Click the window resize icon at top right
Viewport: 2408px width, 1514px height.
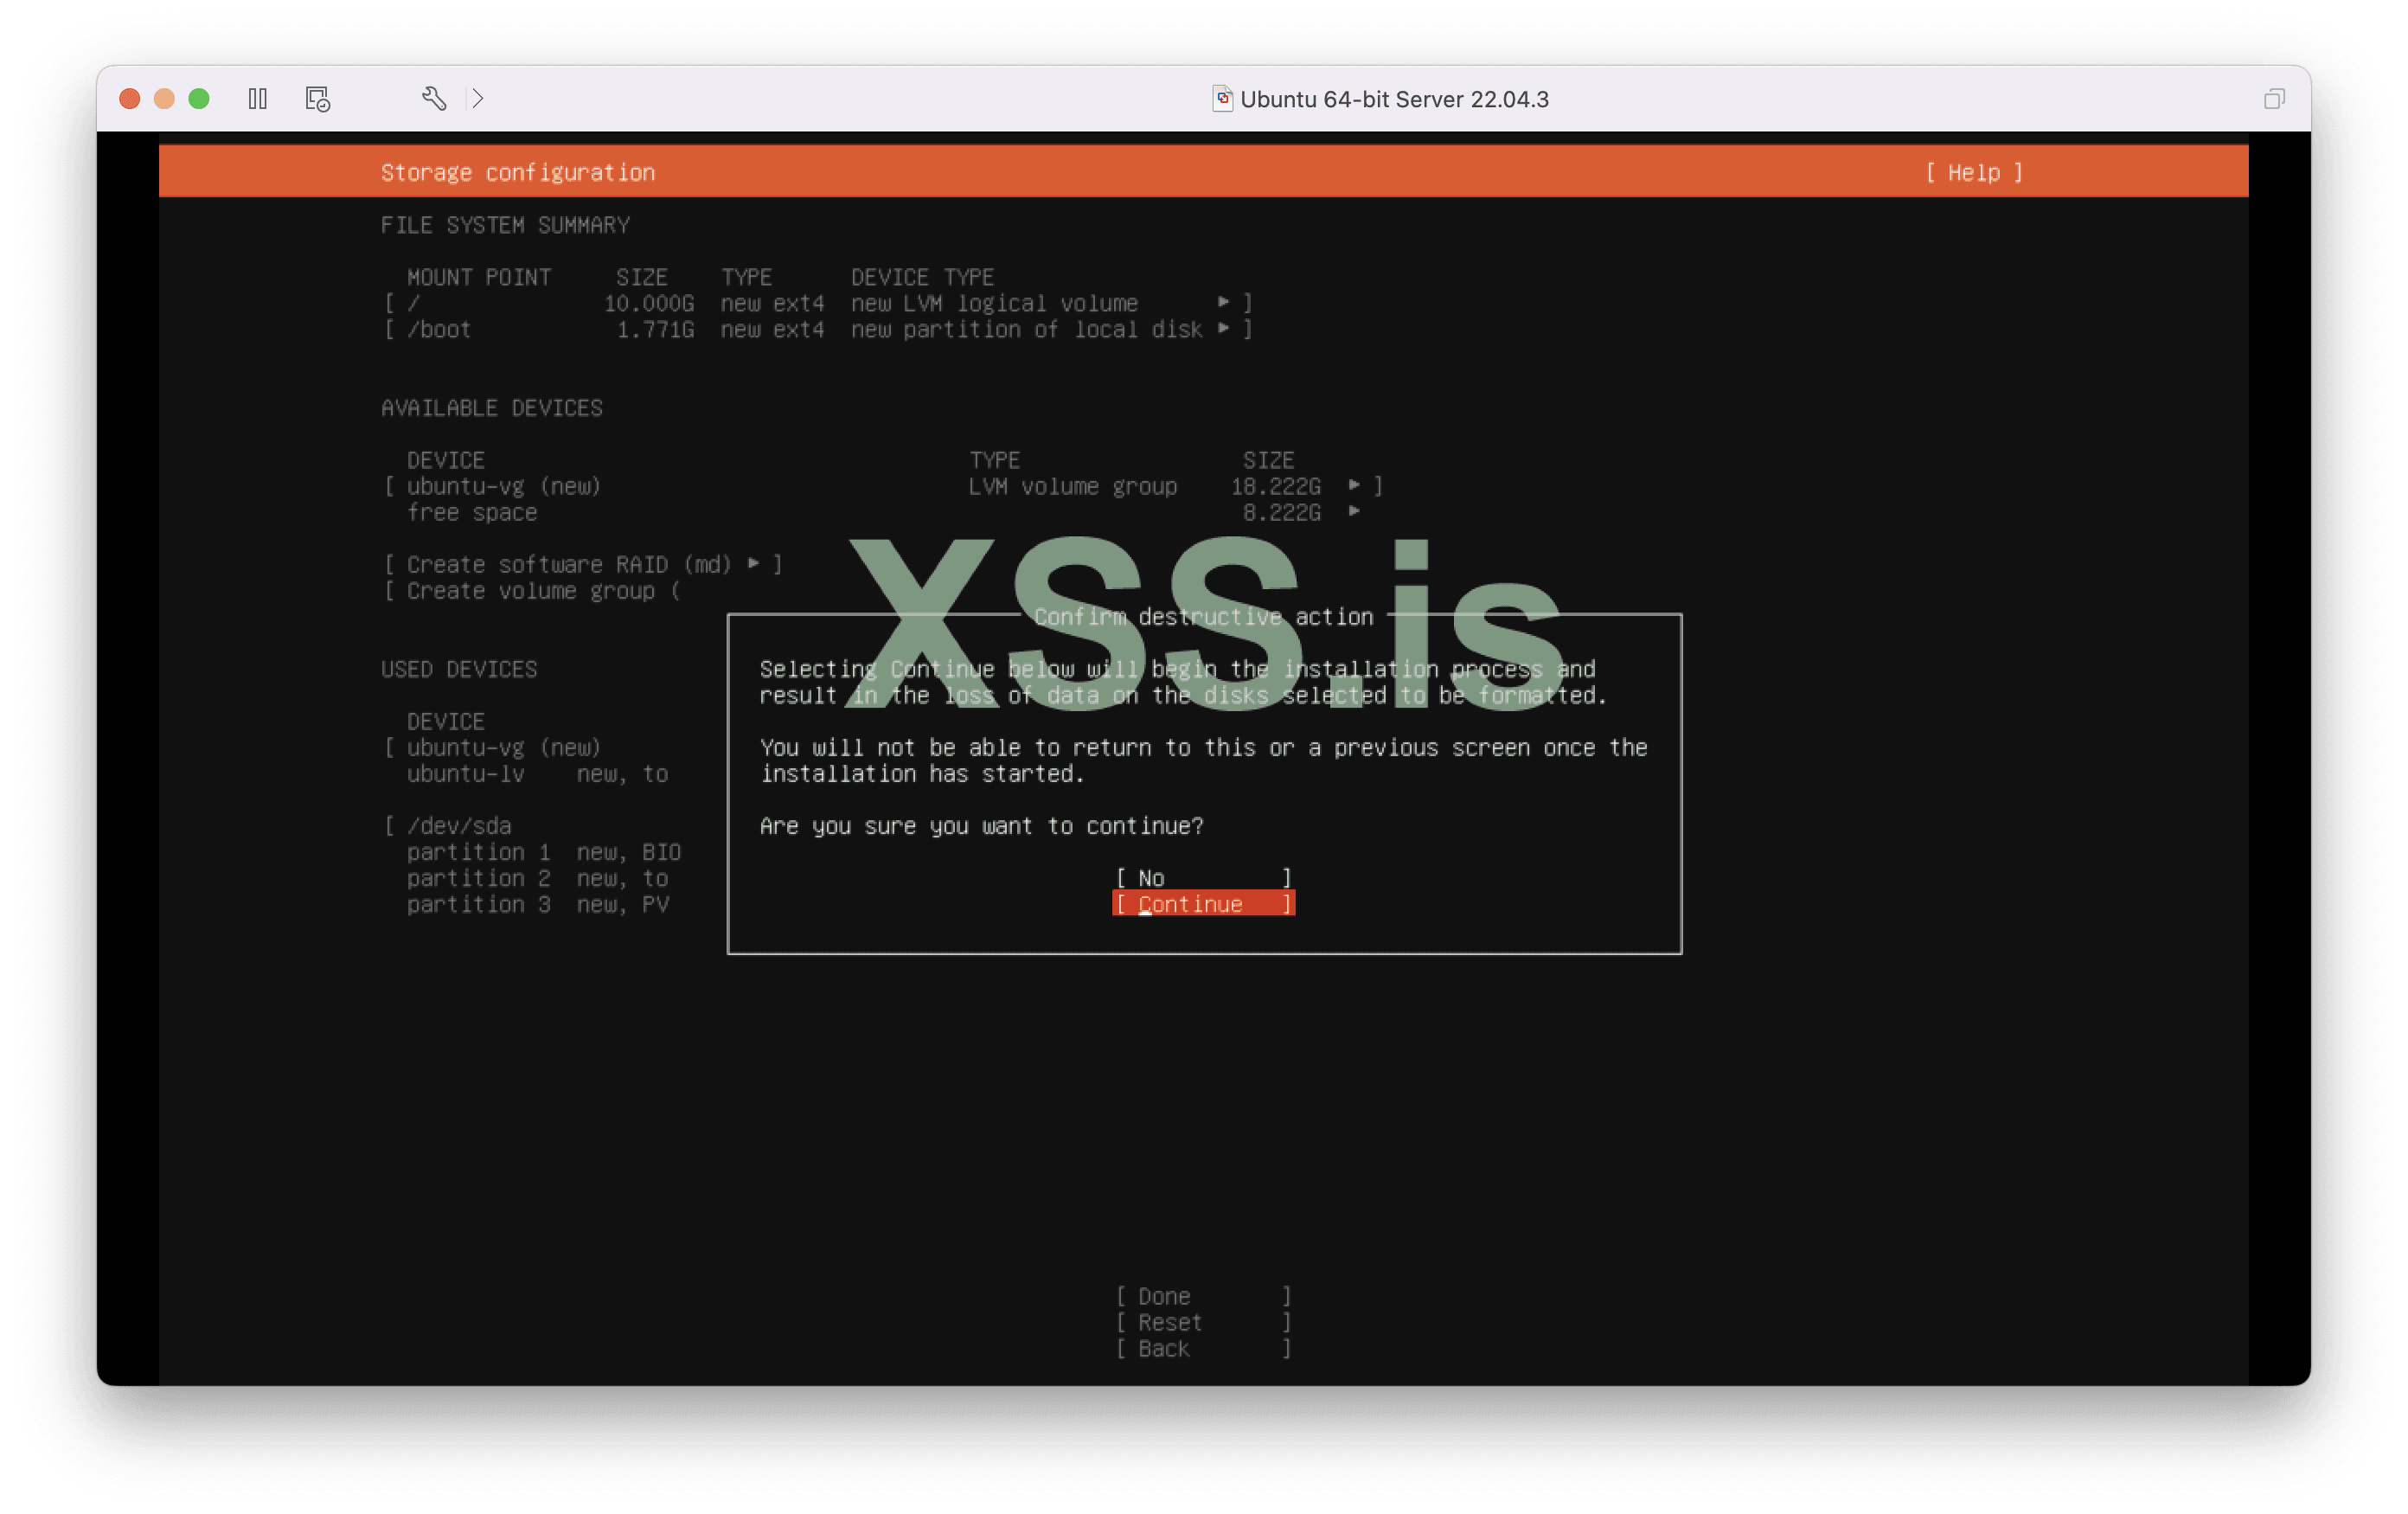tap(2274, 99)
